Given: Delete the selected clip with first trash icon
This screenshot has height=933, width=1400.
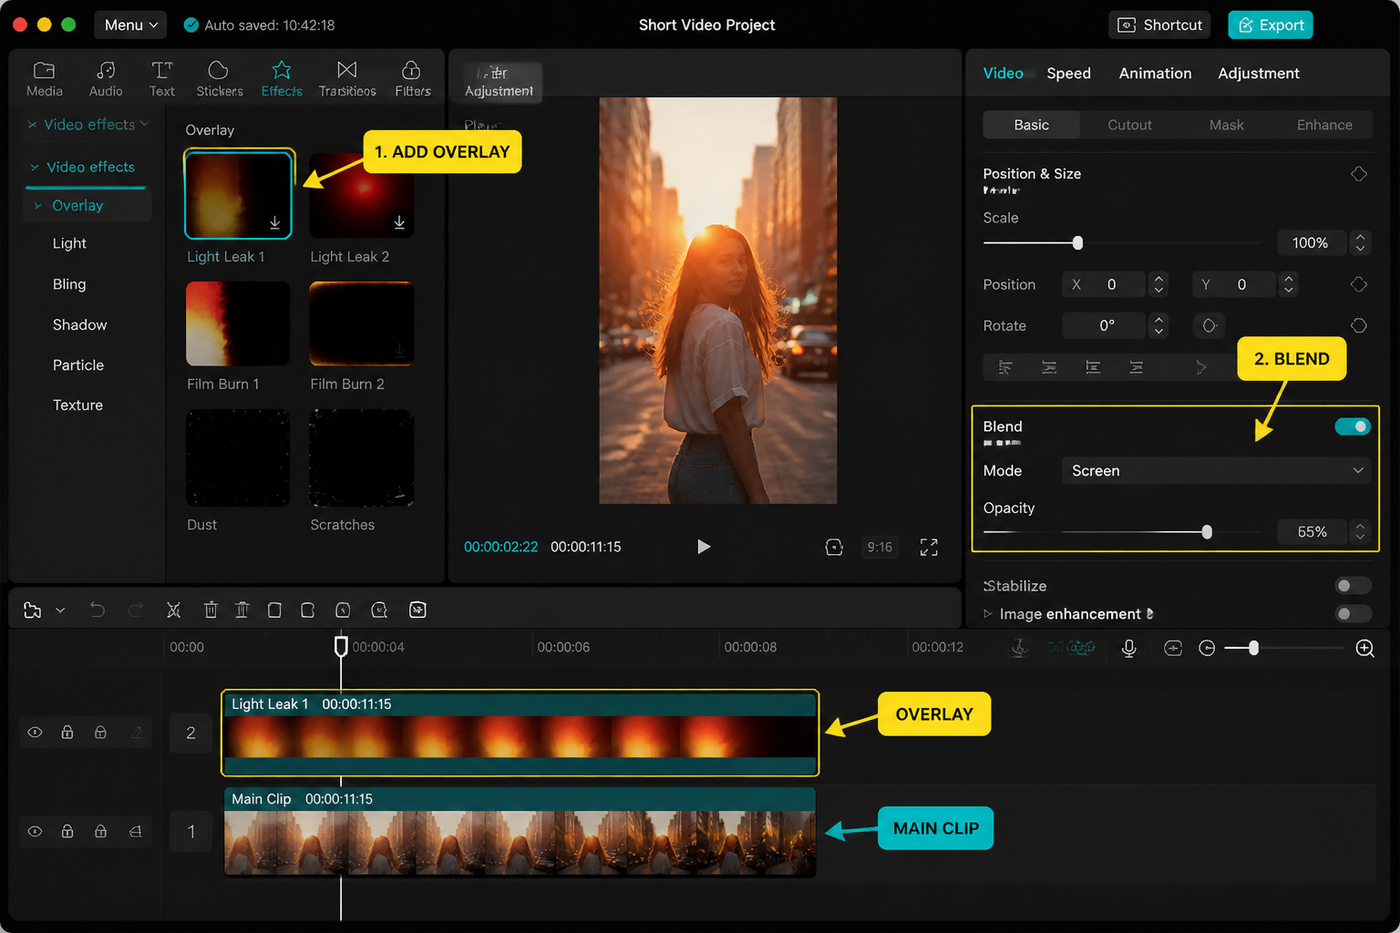Looking at the screenshot, I should pos(210,610).
